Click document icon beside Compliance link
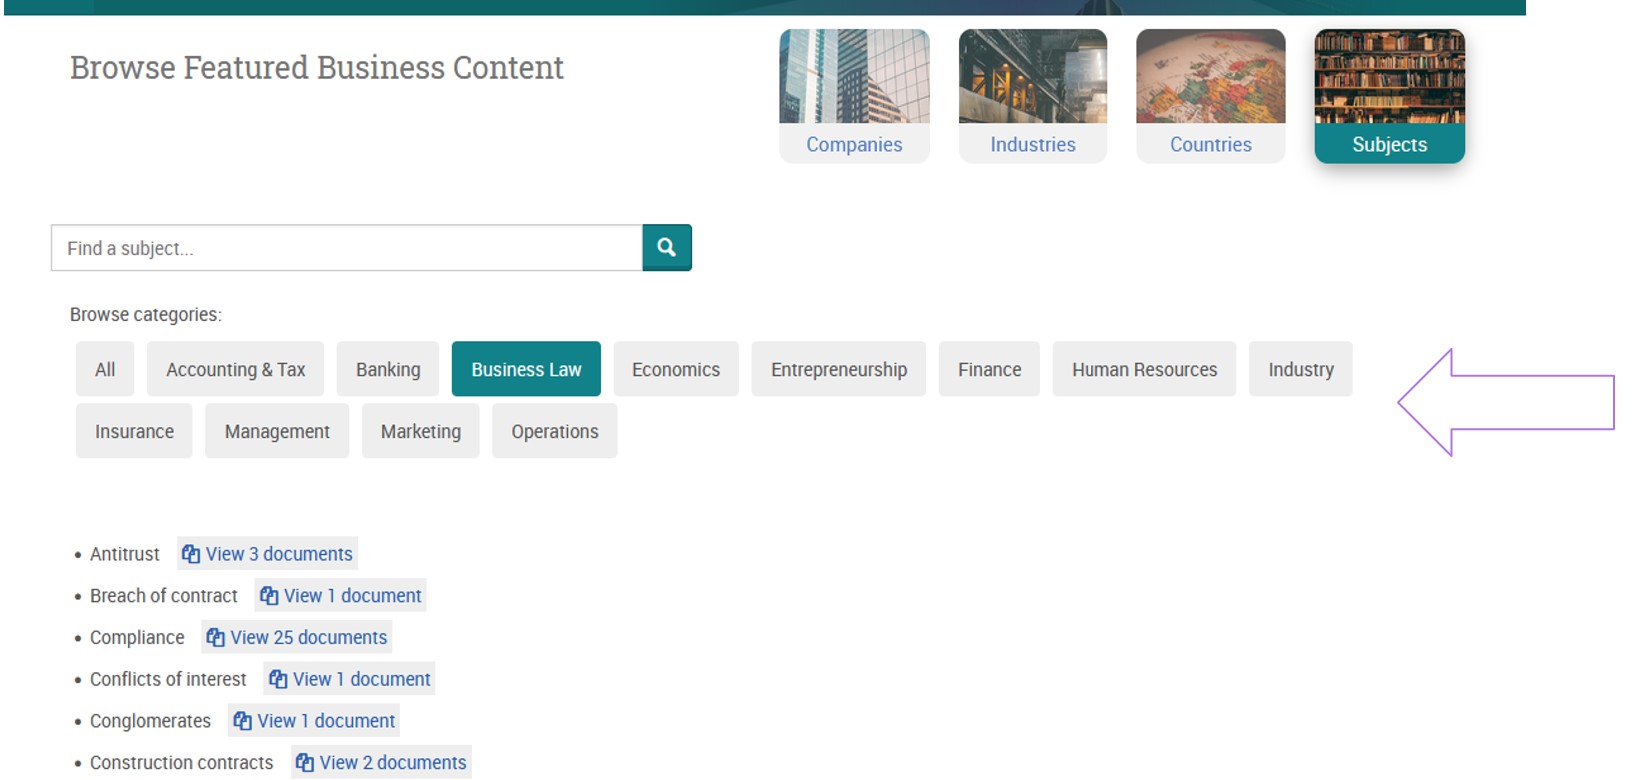Screen dimensions: 1643x780 215,638
